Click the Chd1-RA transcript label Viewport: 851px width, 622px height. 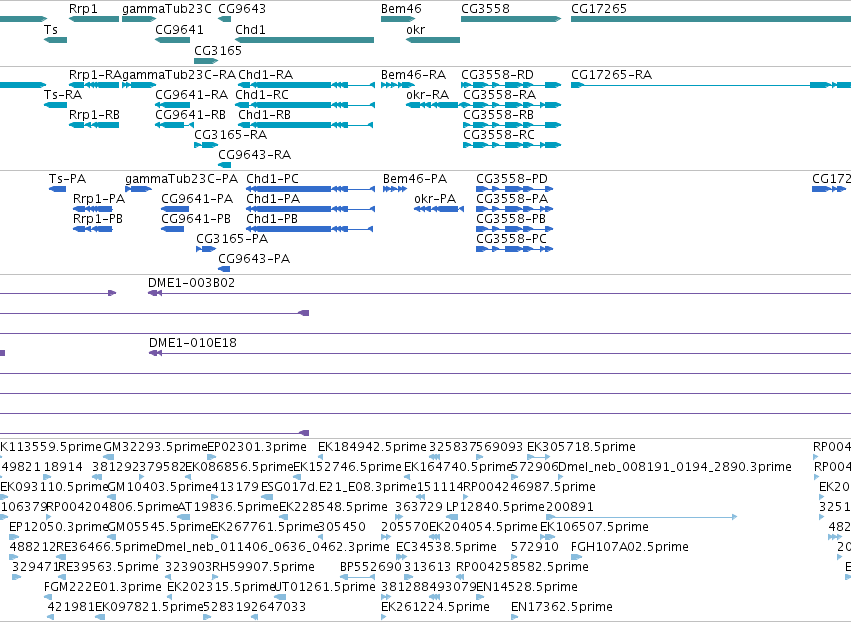click(x=265, y=74)
